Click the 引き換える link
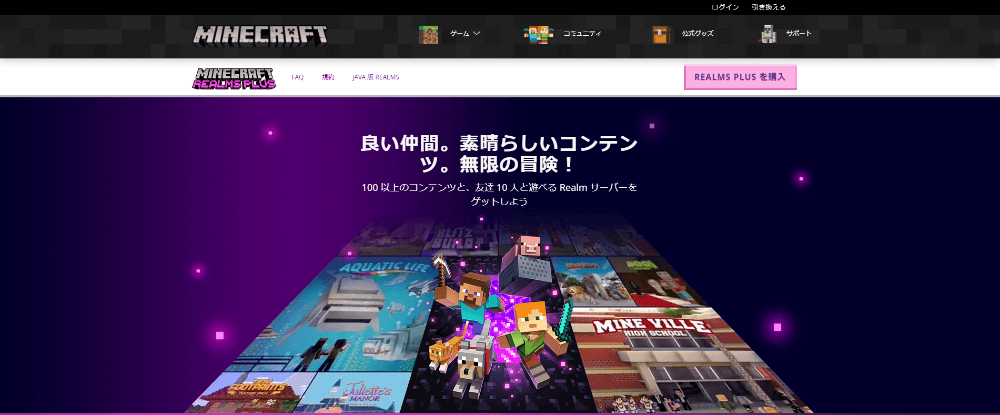1000x415 pixels. 768,7
